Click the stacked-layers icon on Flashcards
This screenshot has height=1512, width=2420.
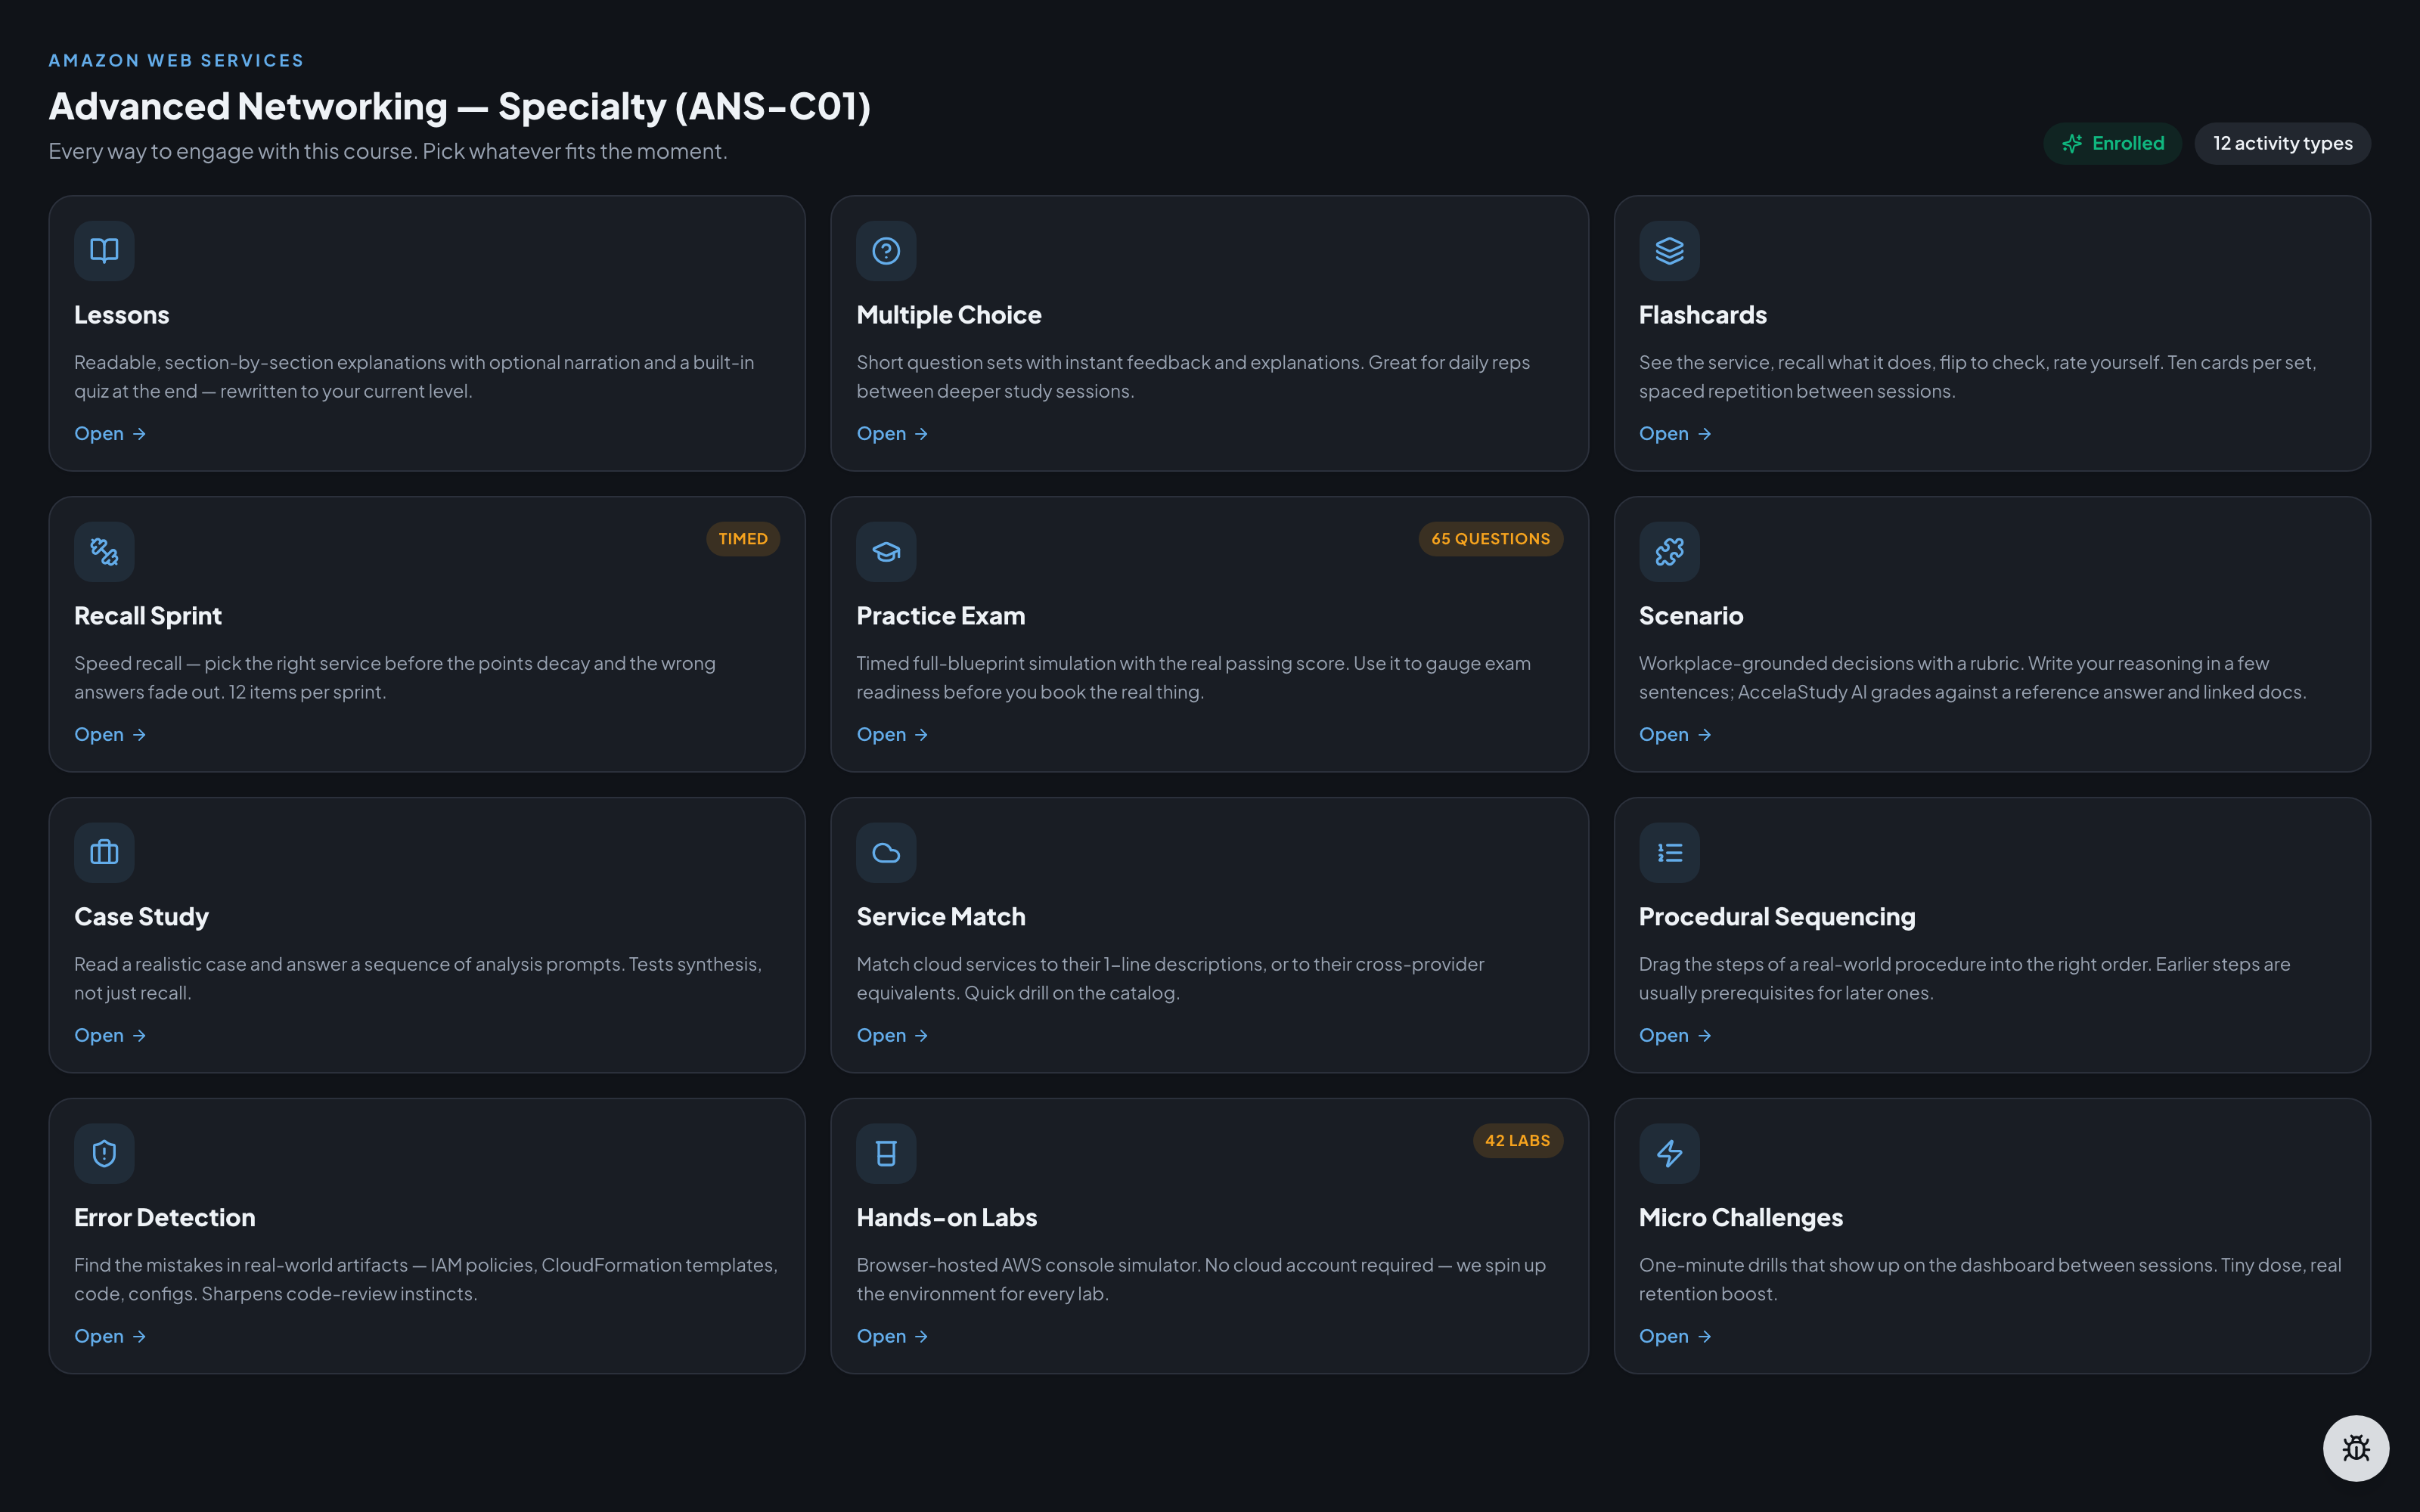coord(1669,250)
